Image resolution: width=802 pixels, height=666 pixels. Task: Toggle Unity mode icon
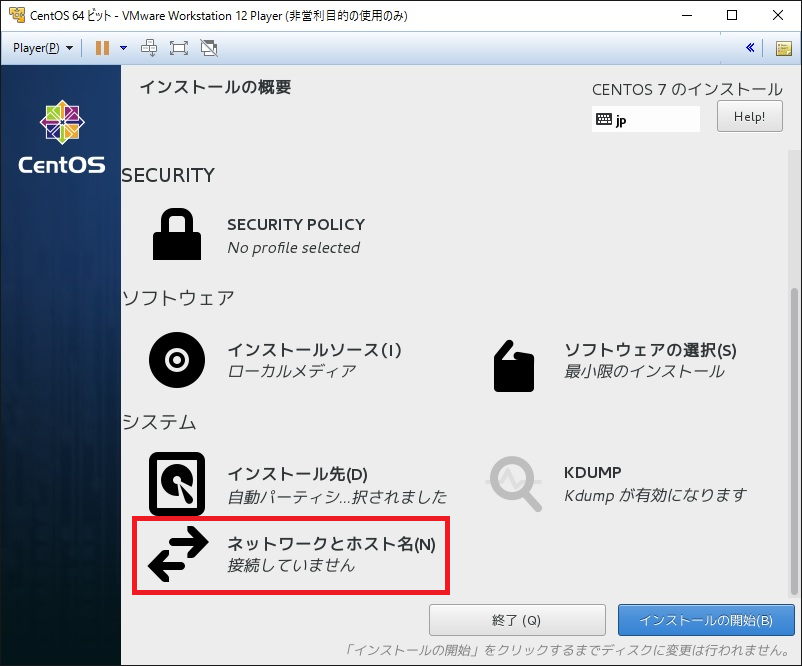pyautogui.click(x=209, y=48)
